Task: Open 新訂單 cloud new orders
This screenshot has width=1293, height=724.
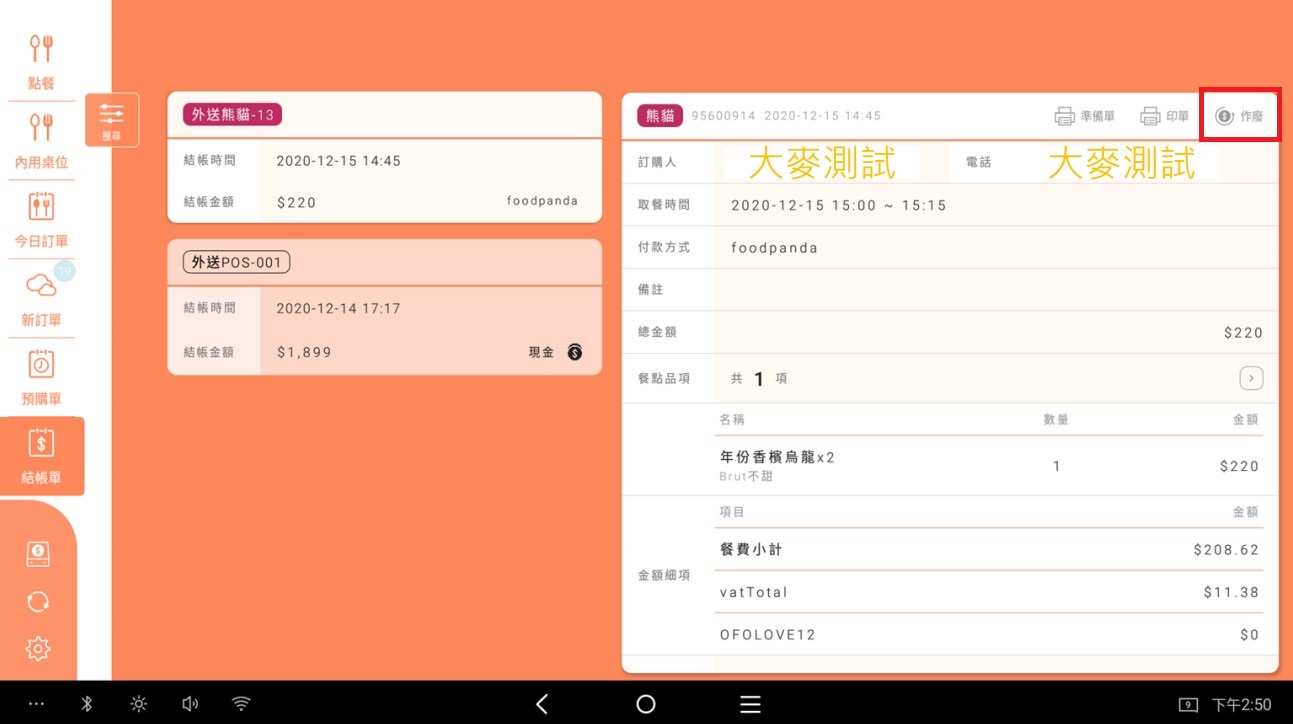Action: click(x=41, y=297)
